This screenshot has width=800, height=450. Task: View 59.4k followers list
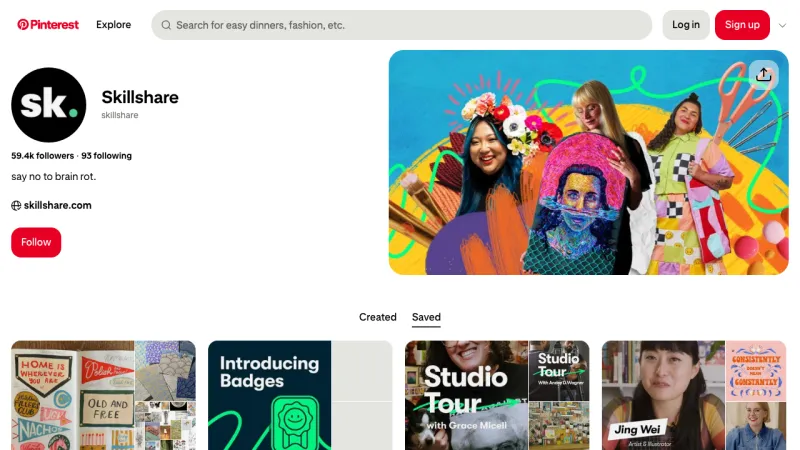tap(42, 156)
